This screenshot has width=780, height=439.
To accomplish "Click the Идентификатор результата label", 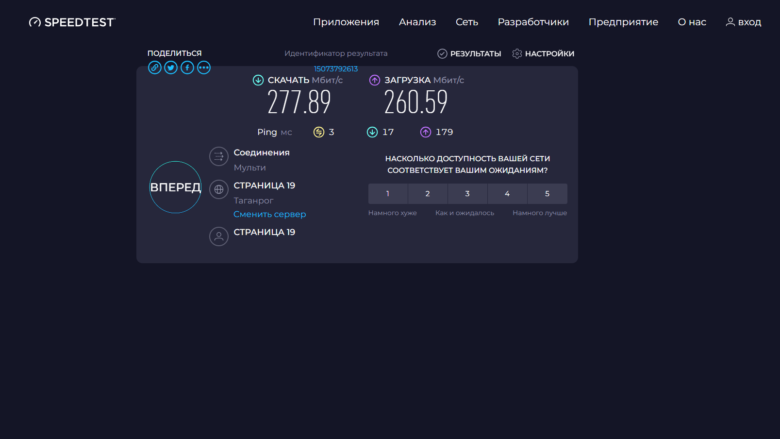I will tap(336, 53).
